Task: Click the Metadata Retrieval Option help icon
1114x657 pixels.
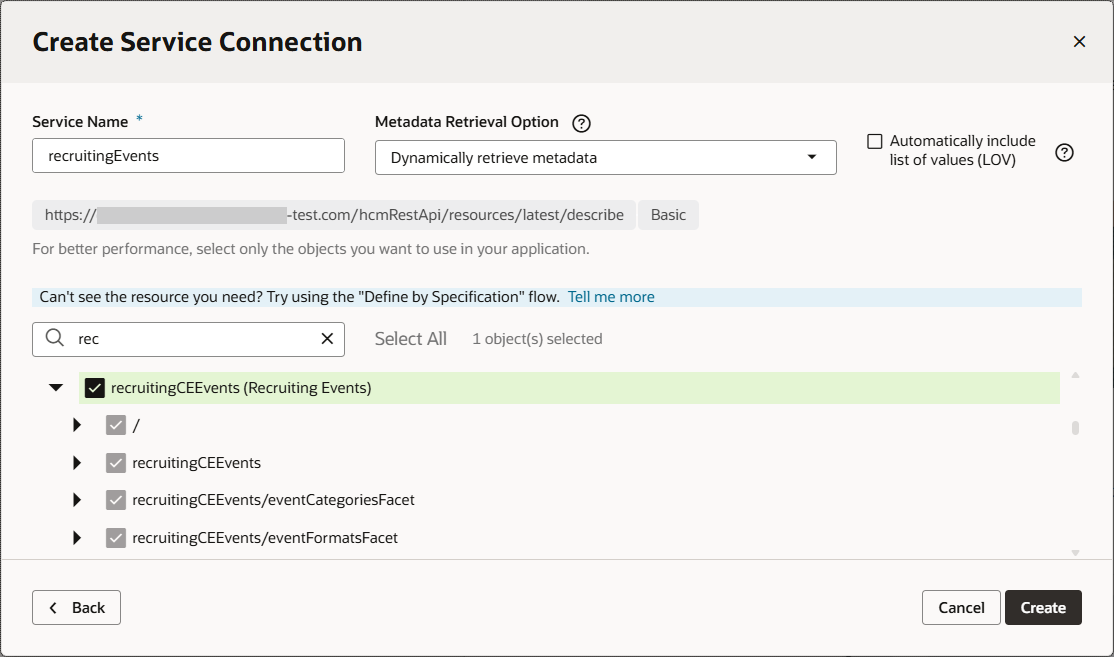Action: click(x=581, y=122)
